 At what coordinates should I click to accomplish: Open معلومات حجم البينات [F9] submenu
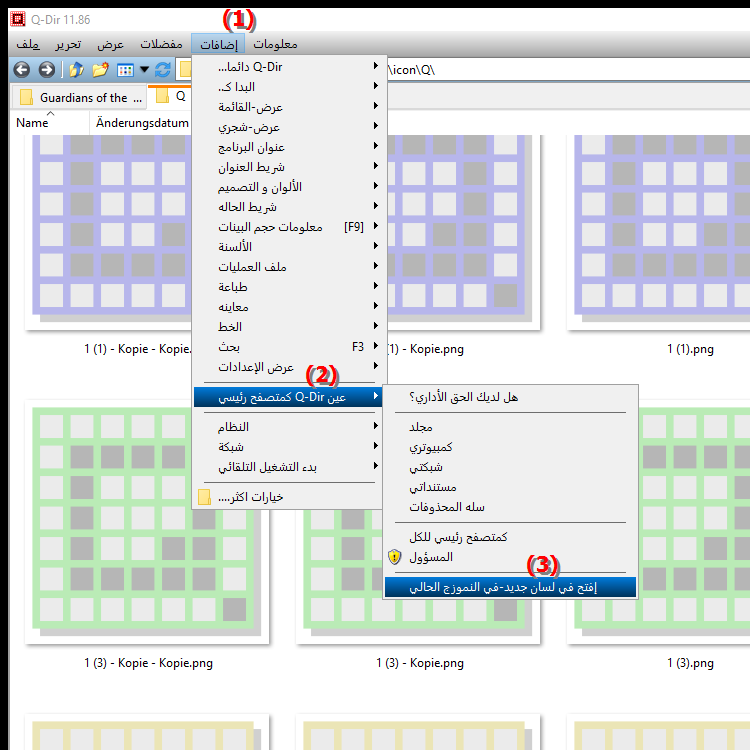click(x=288, y=227)
